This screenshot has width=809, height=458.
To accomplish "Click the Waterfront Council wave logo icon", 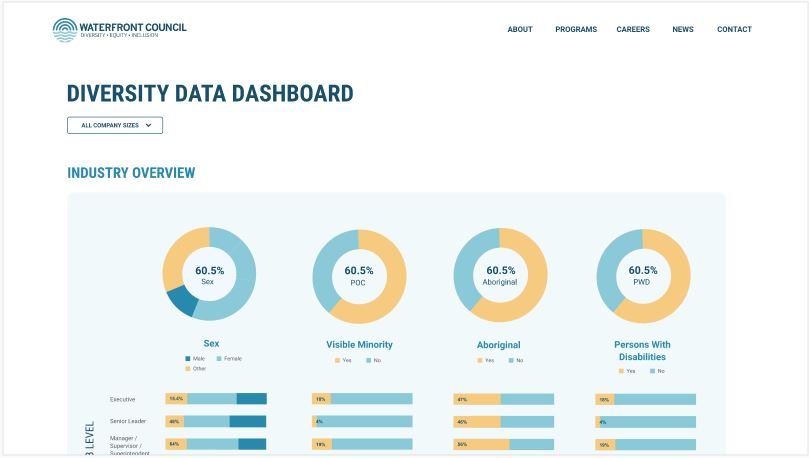I will point(65,30).
